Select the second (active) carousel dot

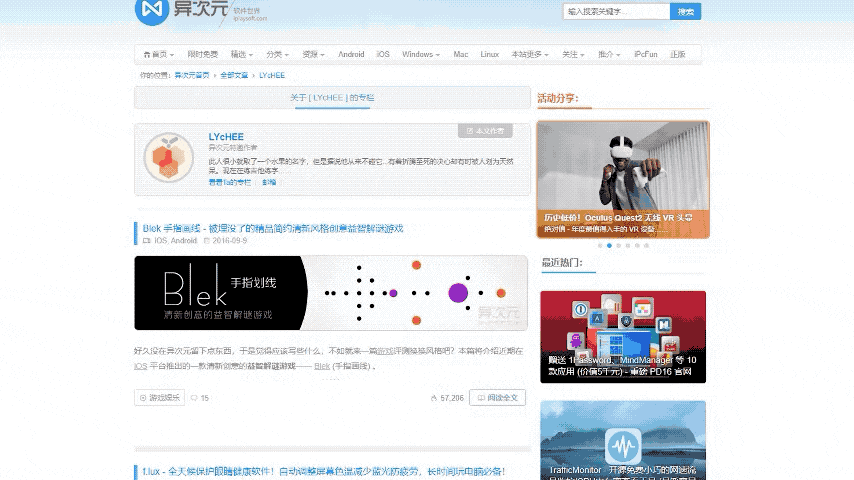(x=609, y=246)
